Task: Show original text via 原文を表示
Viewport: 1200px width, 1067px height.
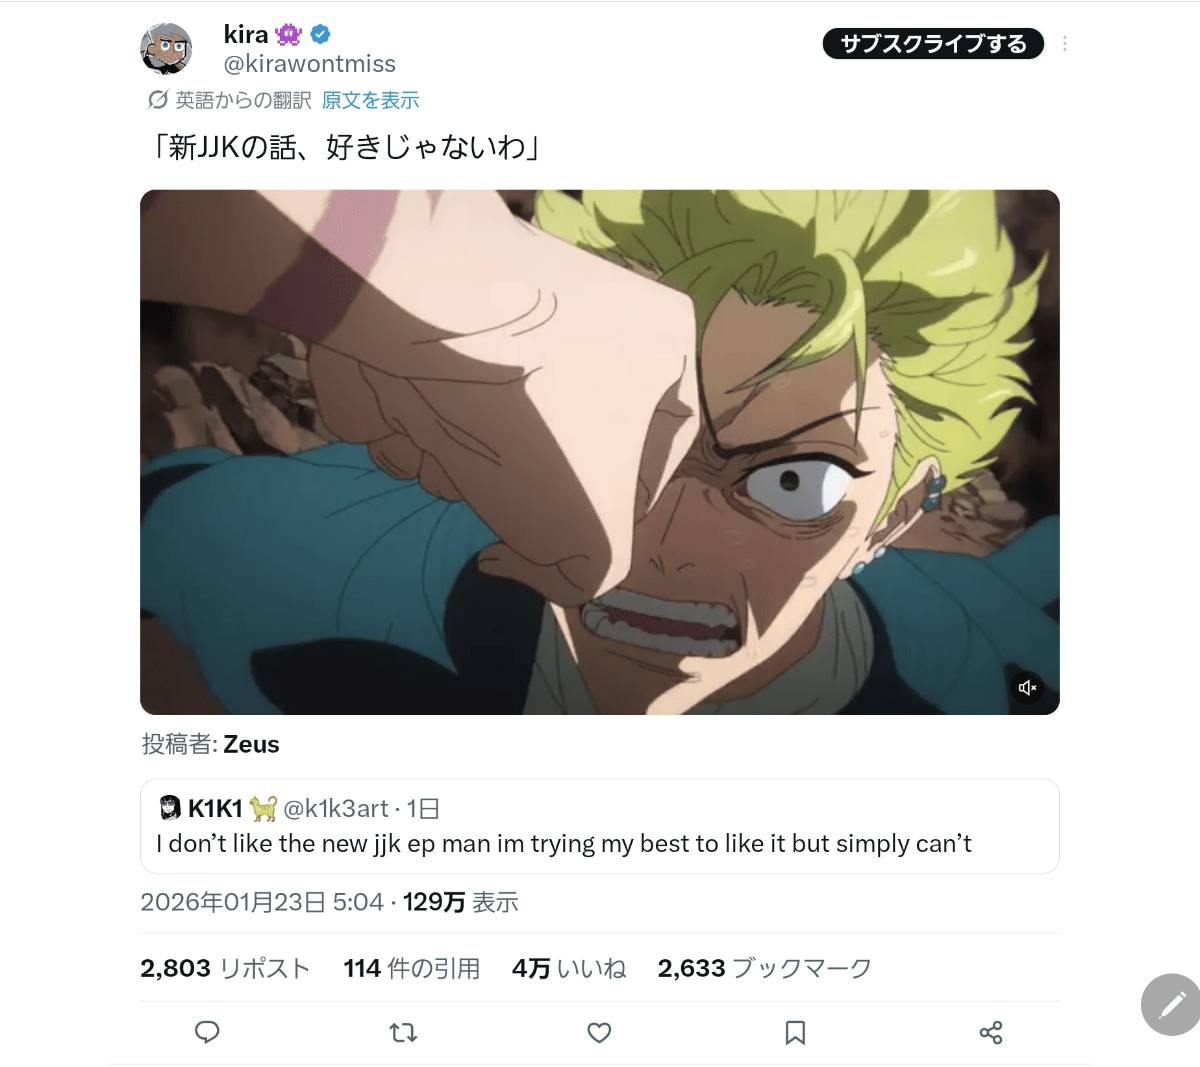Action: [x=370, y=100]
